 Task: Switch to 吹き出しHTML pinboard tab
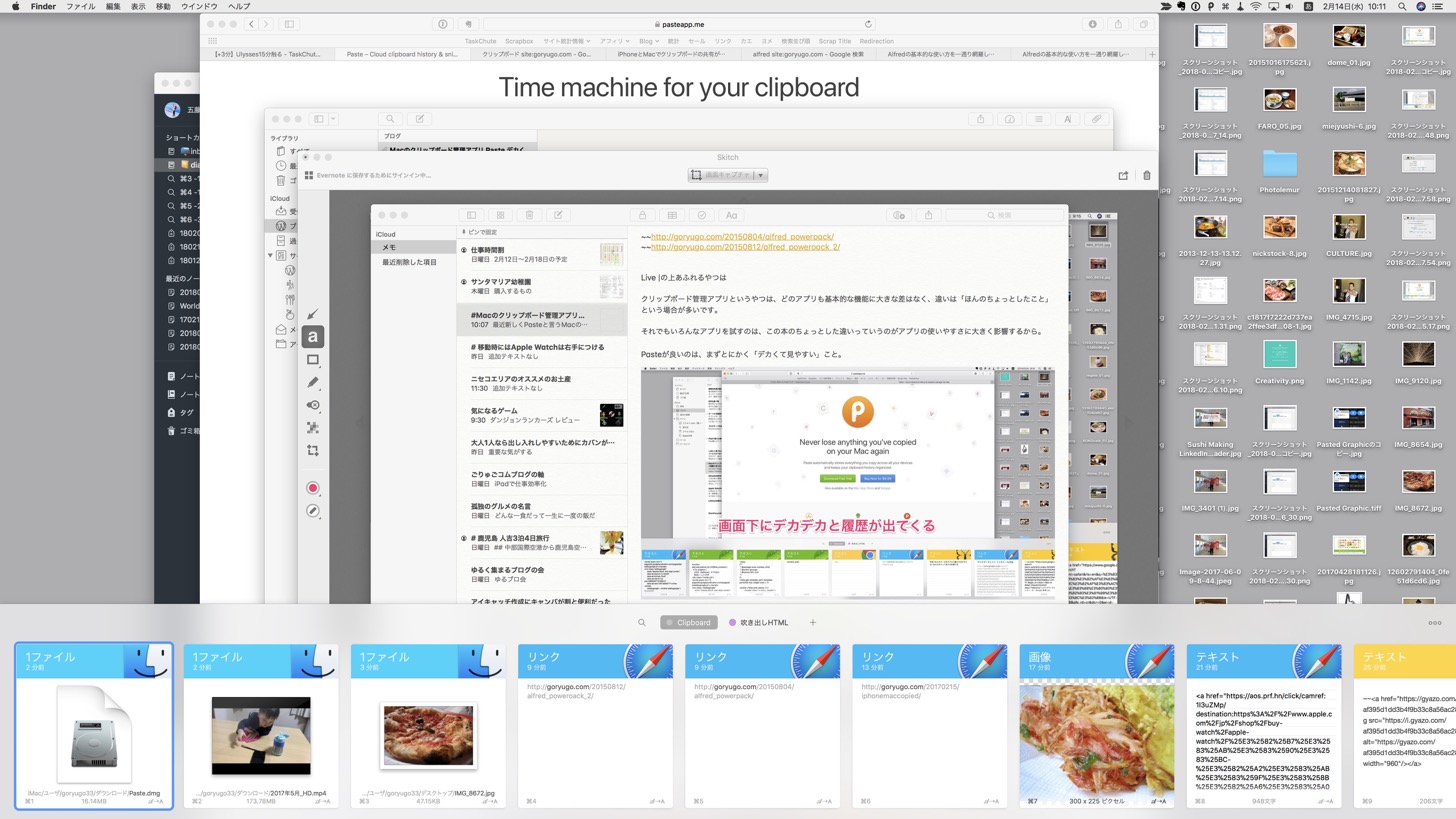759,623
